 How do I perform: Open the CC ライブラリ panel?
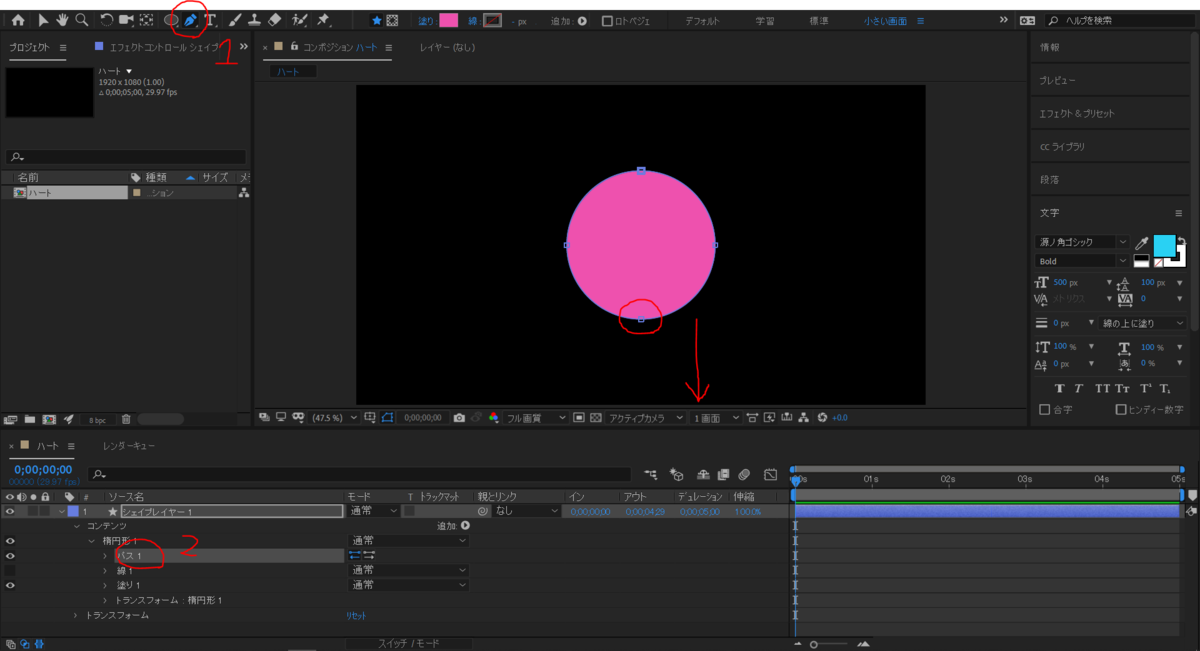(x=1062, y=146)
